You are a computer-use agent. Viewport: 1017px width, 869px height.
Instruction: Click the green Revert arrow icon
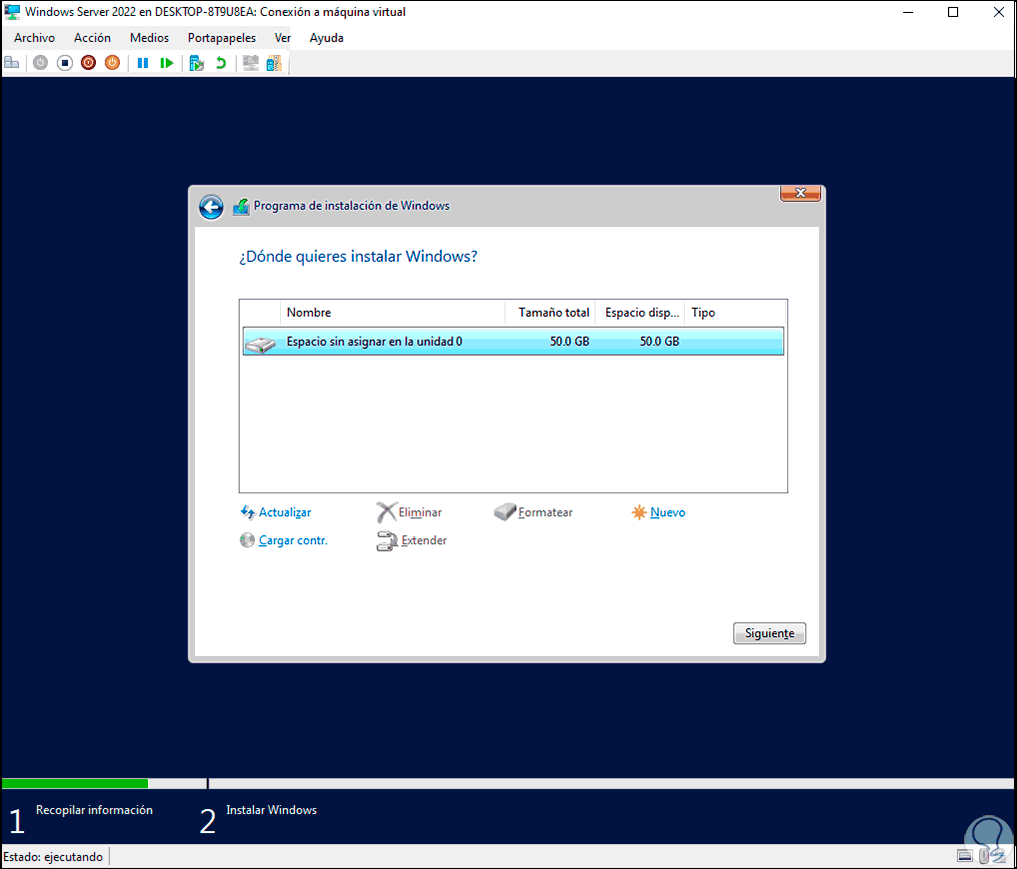tap(221, 63)
